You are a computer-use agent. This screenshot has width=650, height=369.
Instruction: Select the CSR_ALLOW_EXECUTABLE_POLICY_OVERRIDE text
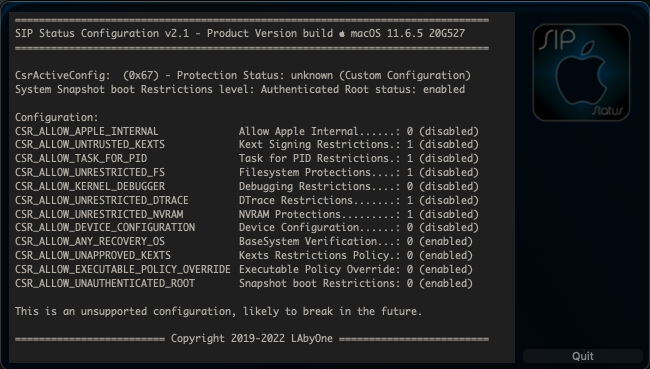(x=123, y=269)
